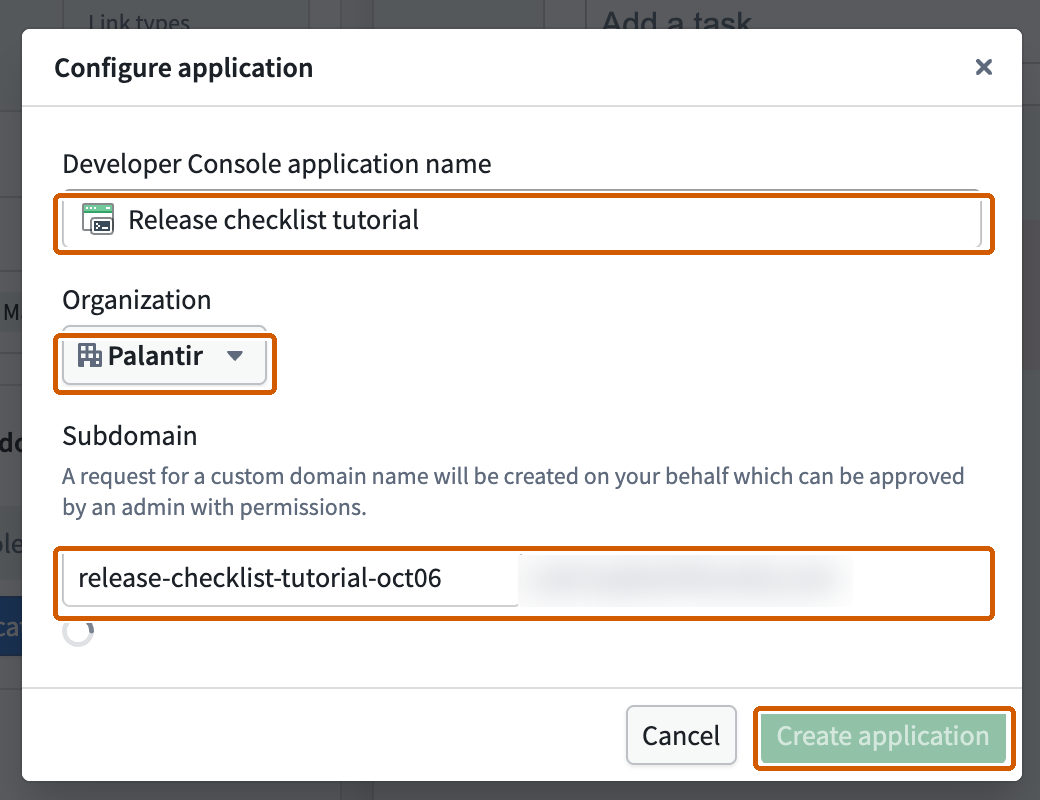Click the custom domain request description text

(x=513, y=492)
